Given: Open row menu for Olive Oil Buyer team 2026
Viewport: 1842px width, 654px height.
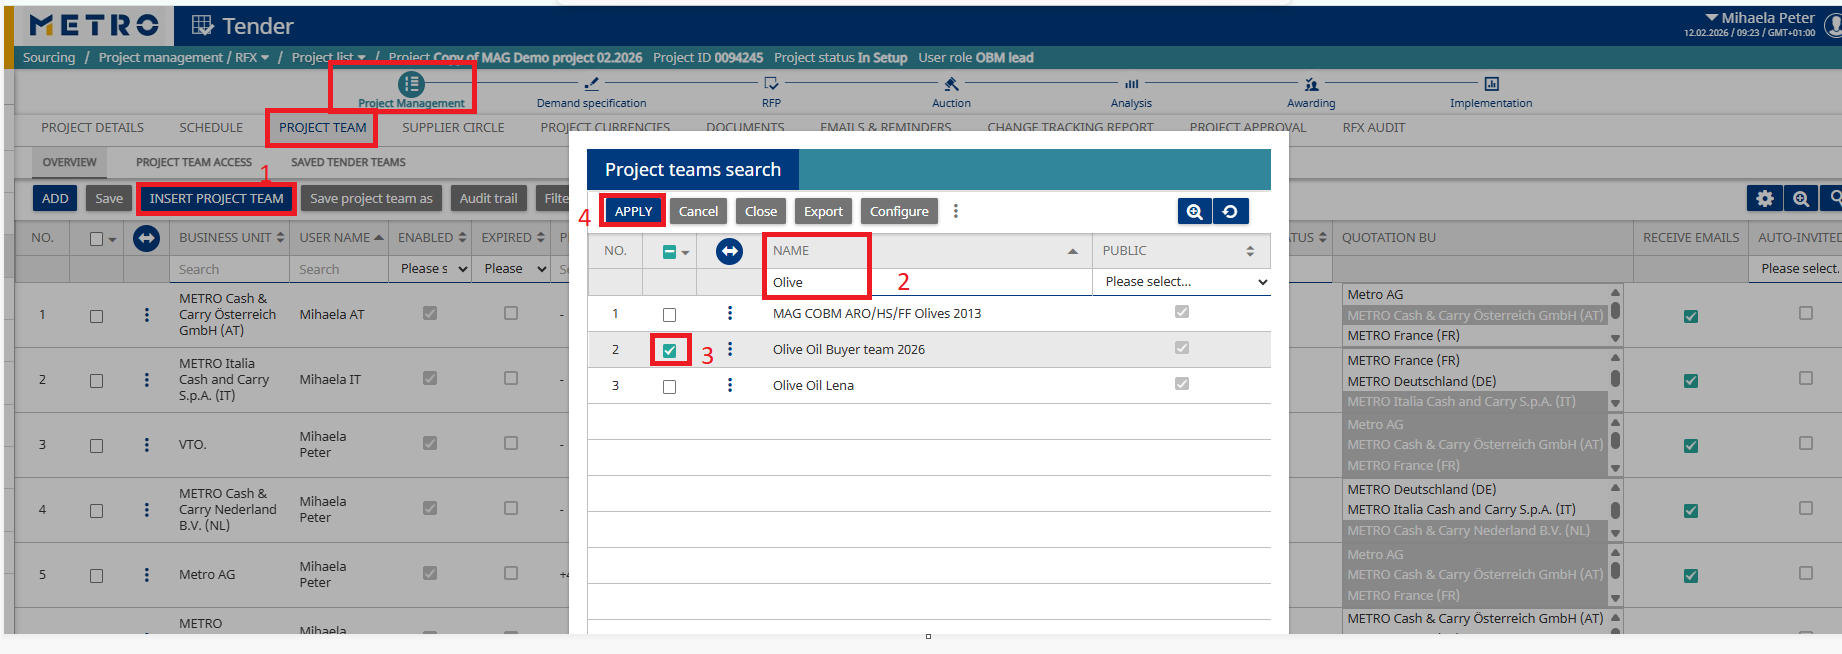Looking at the screenshot, I should click(730, 349).
